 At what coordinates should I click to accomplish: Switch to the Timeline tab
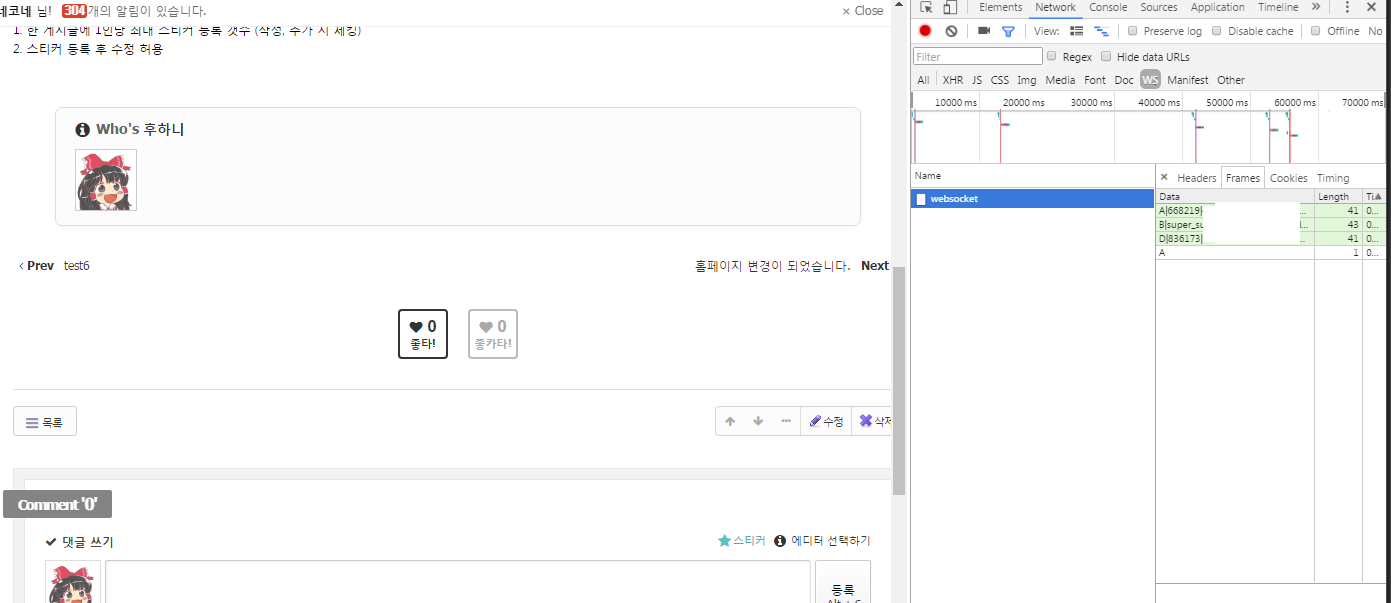pyautogui.click(x=1278, y=7)
